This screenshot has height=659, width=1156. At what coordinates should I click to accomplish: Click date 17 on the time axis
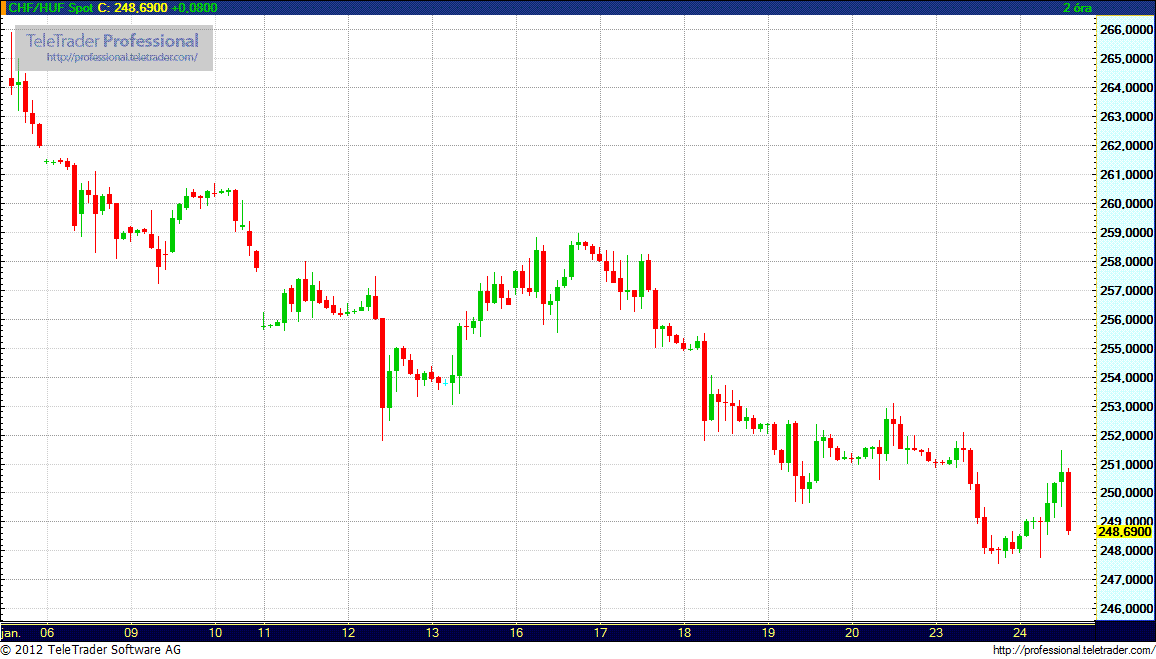click(600, 632)
